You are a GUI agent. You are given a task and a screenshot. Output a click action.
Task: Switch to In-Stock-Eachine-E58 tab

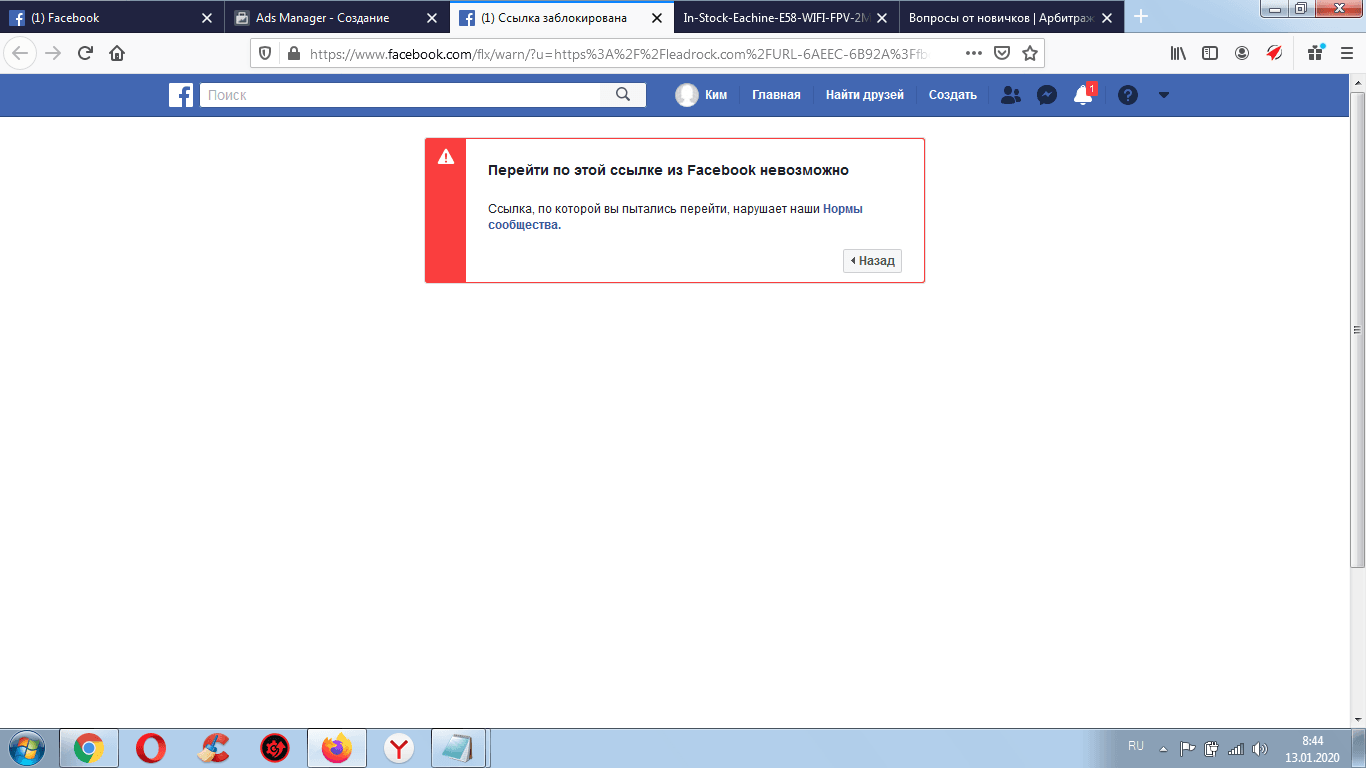(x=786, y=17)
